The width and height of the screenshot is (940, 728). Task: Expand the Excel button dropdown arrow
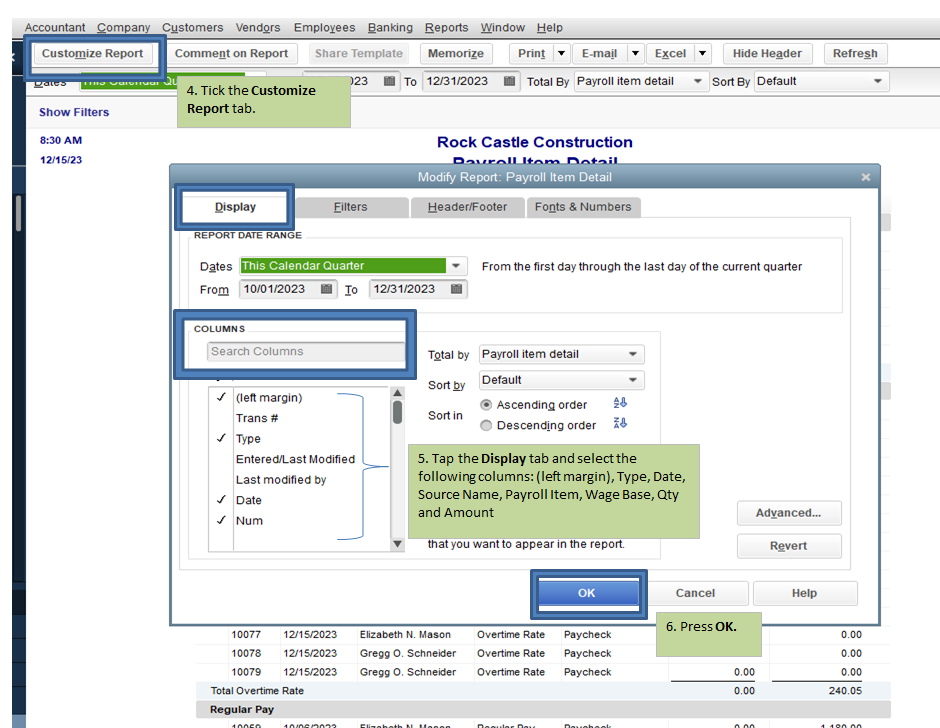coord(703,53)
